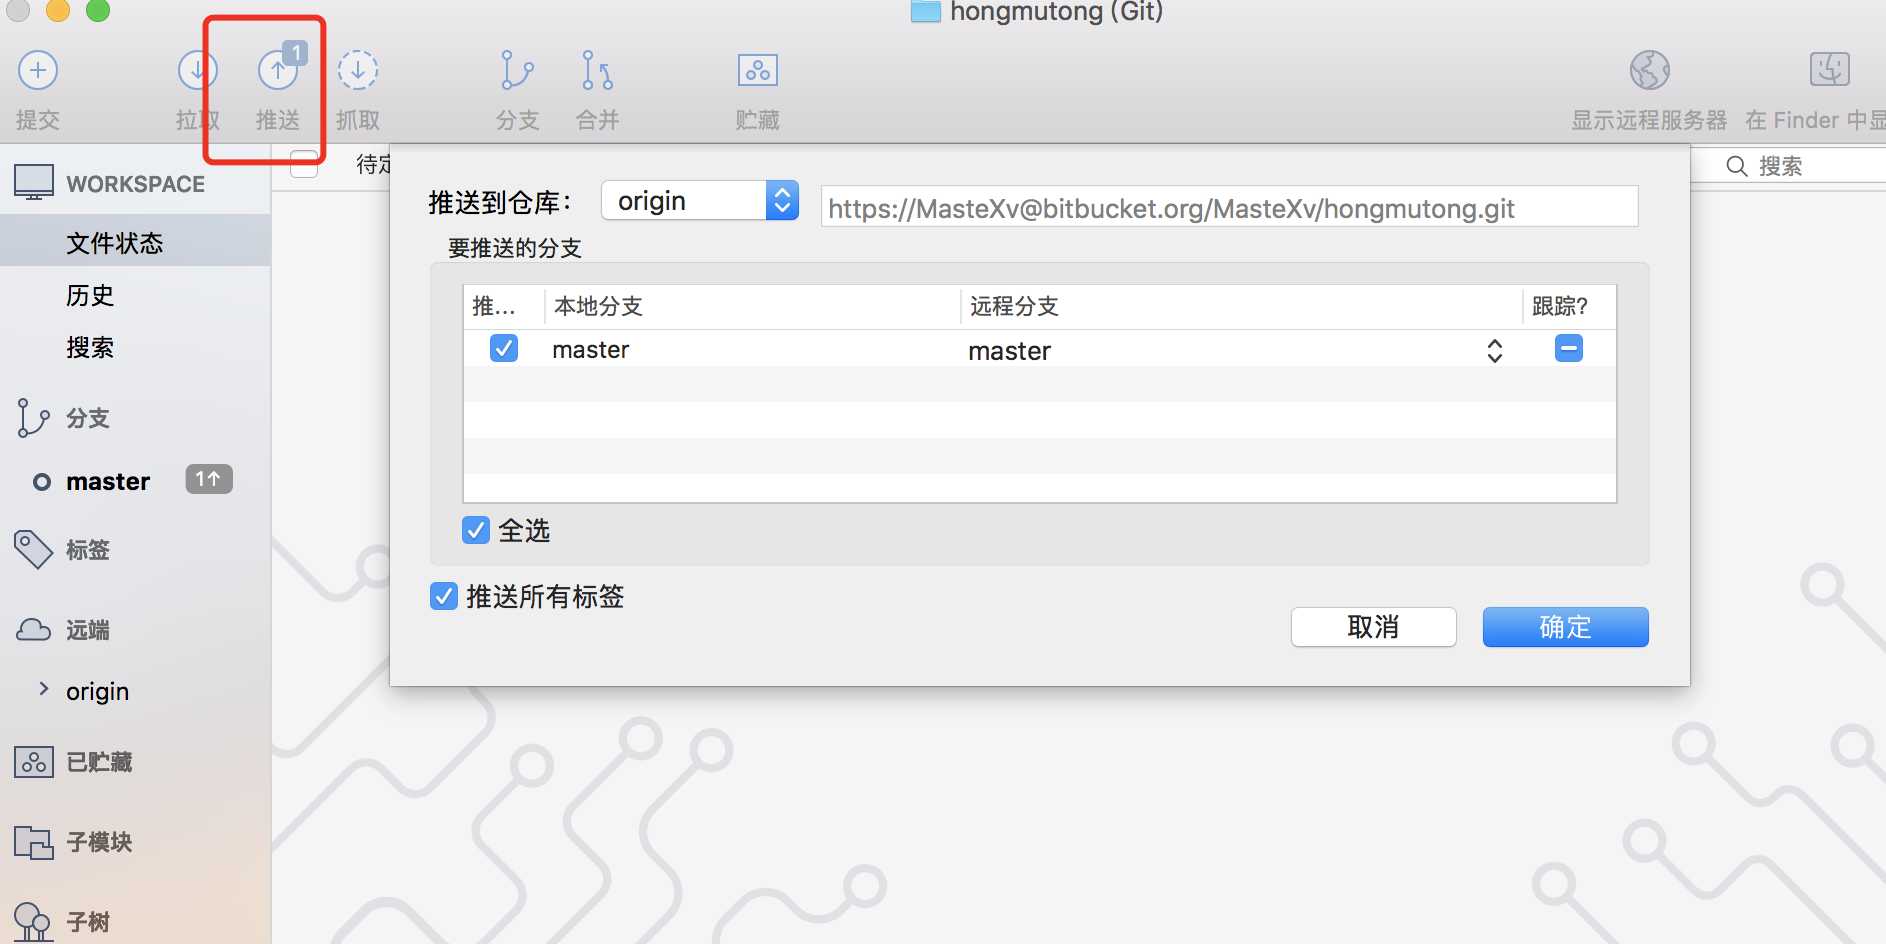
Task: Click the Pull (拉取) toolbar icon
Action: click(198, 70)
